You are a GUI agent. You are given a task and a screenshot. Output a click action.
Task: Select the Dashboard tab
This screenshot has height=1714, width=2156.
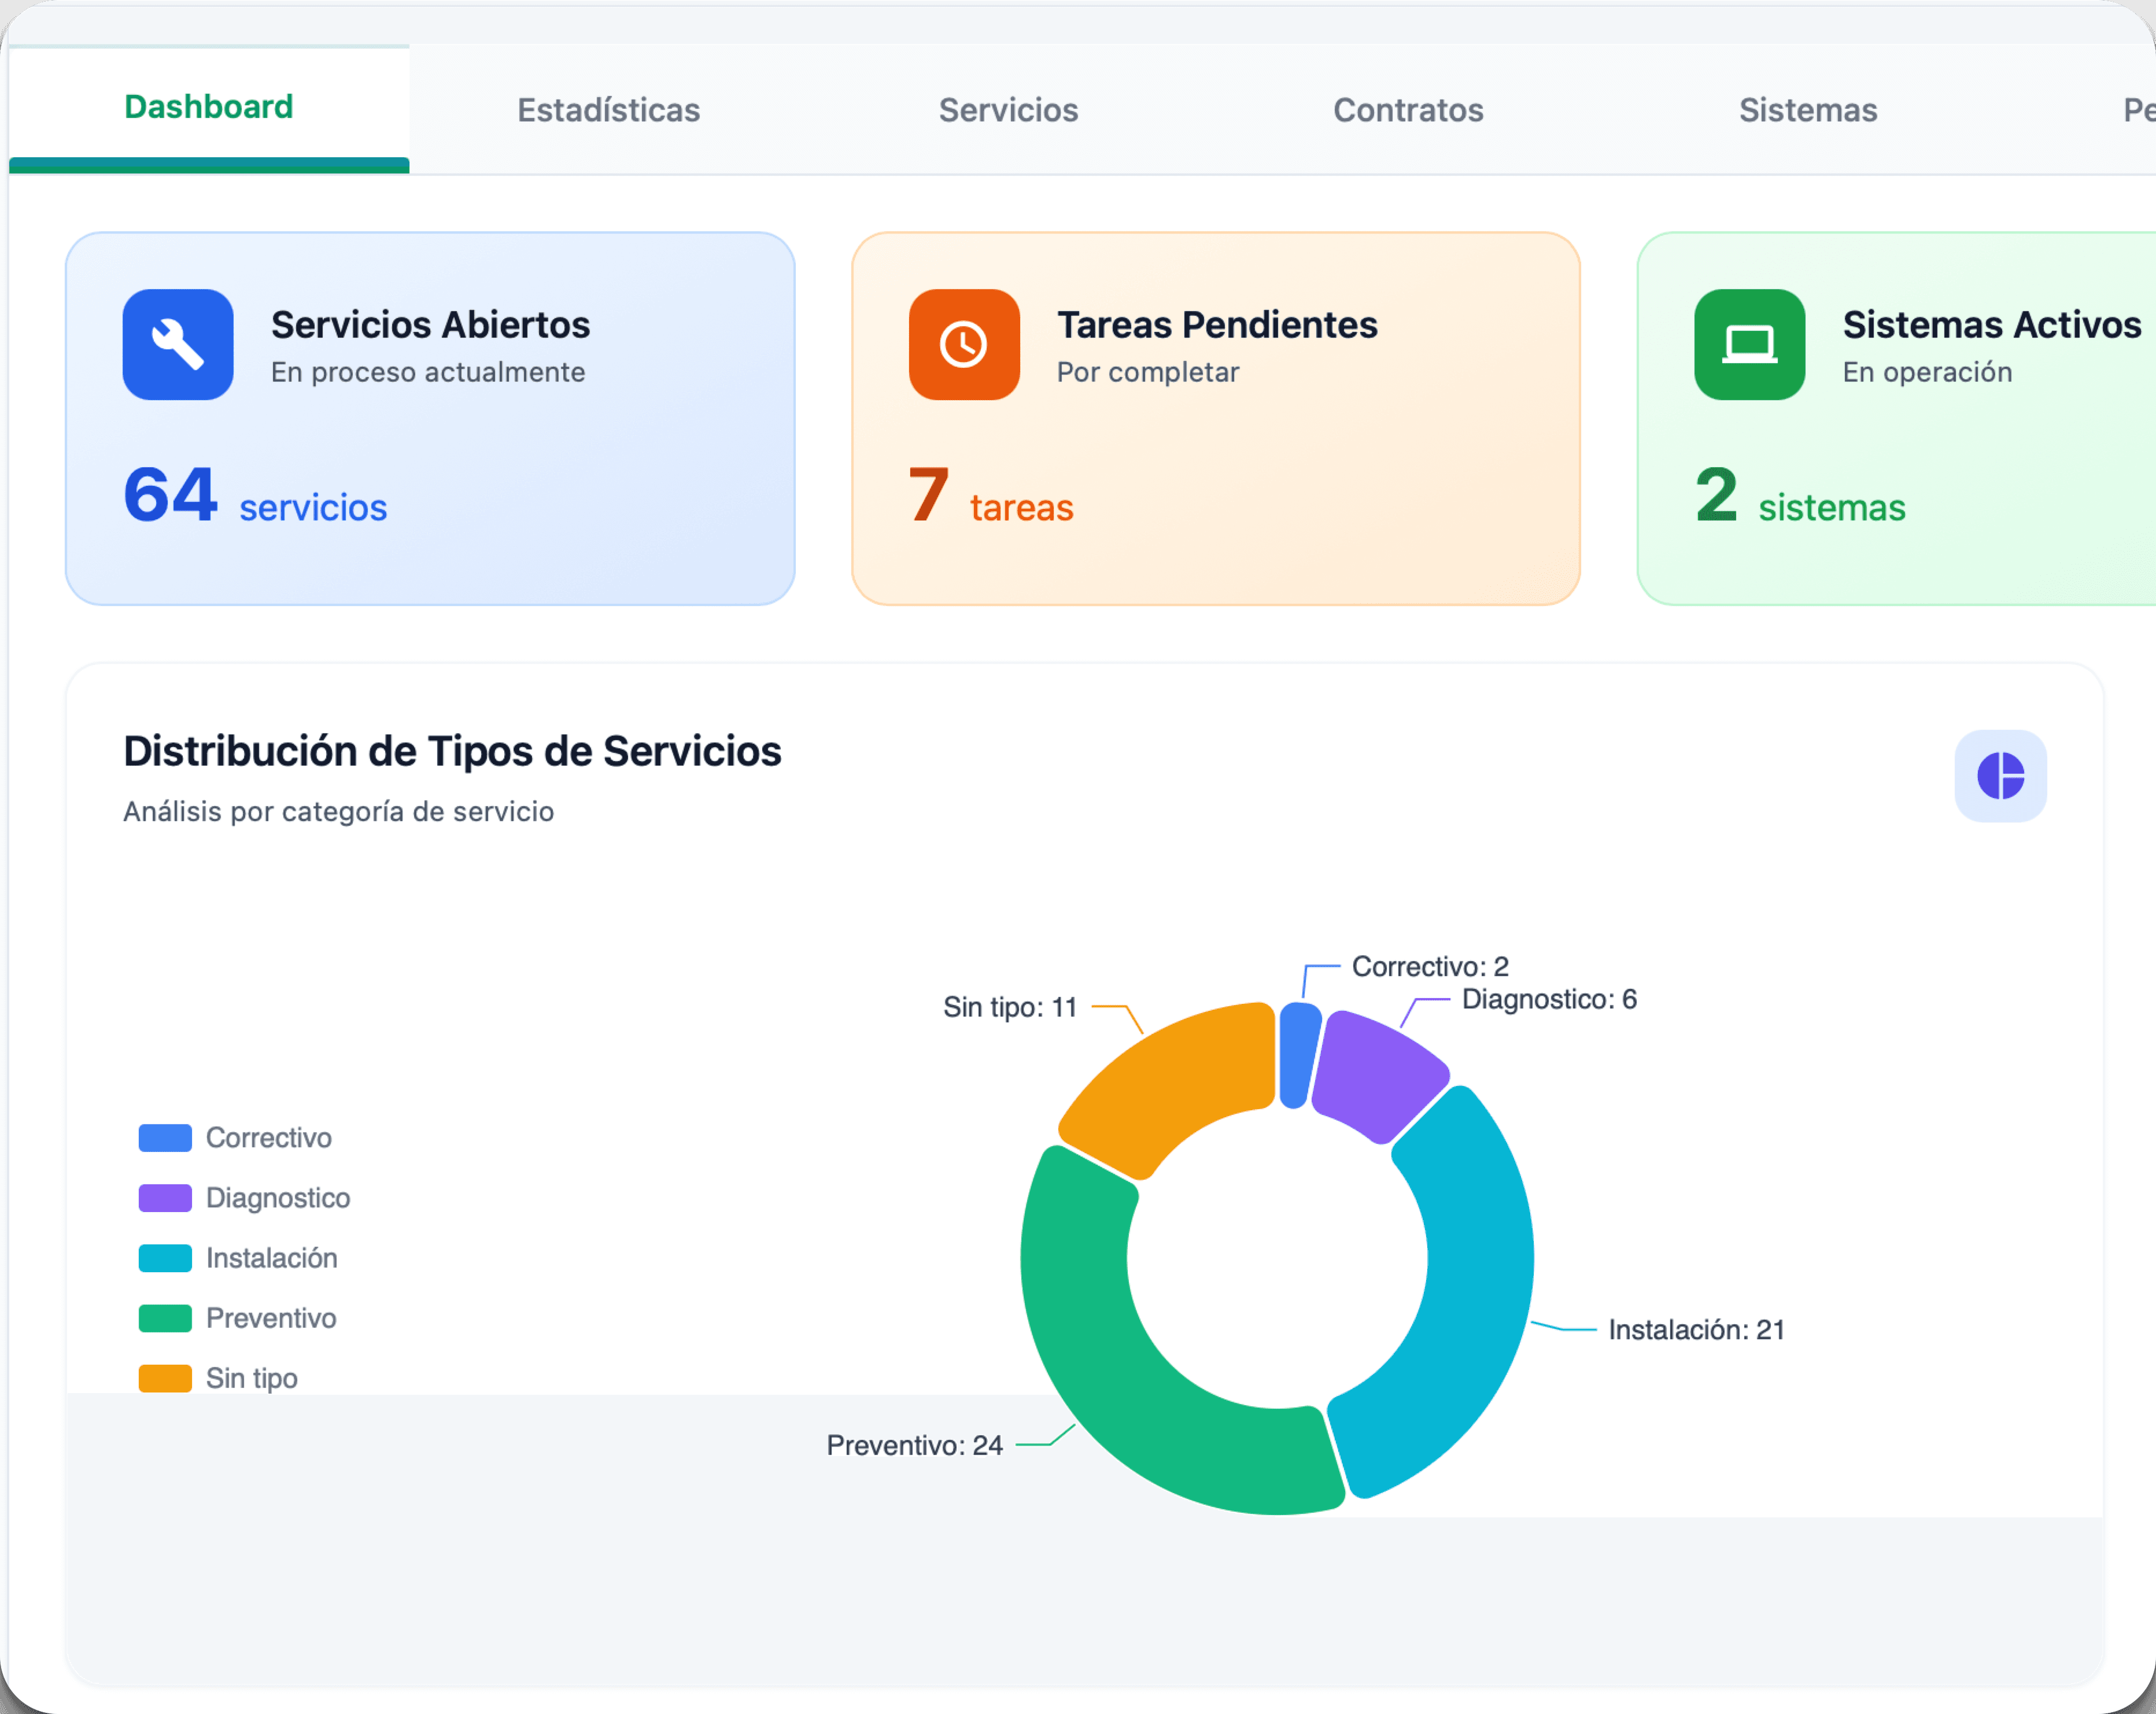tap(208, 106)
